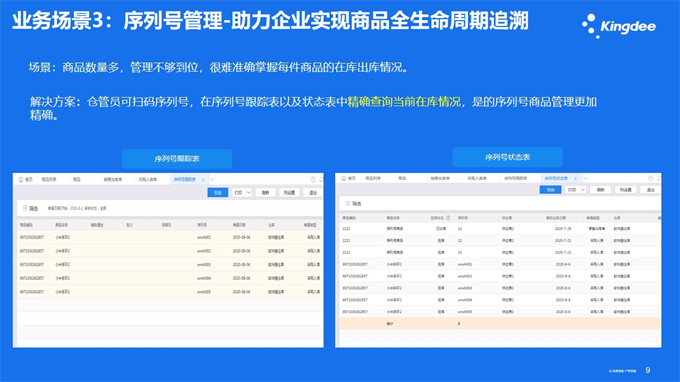Click the help circle icon in left window

[313, 180]
